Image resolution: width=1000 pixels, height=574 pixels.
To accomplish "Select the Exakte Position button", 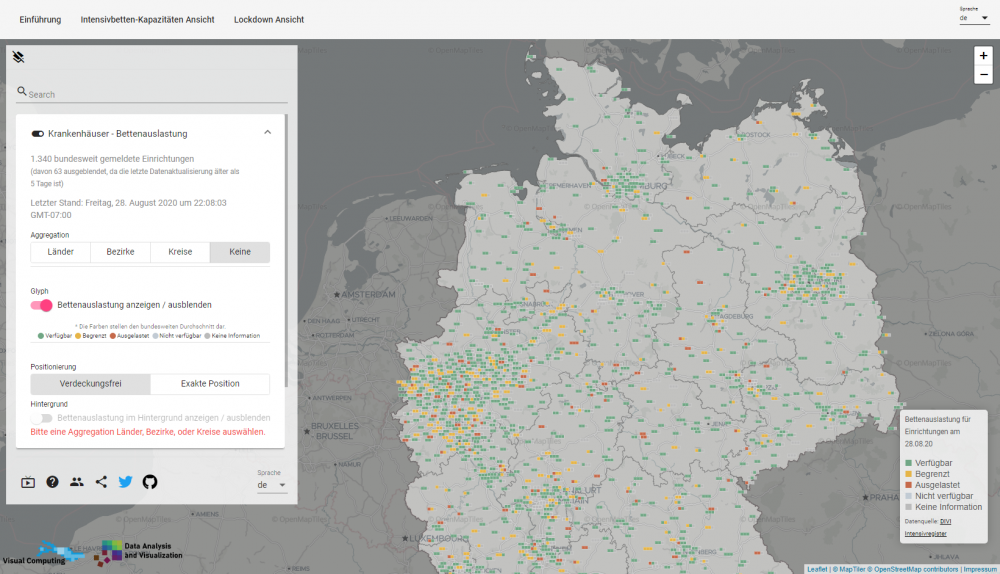I will pyautogui.click(x=210, y=384).
